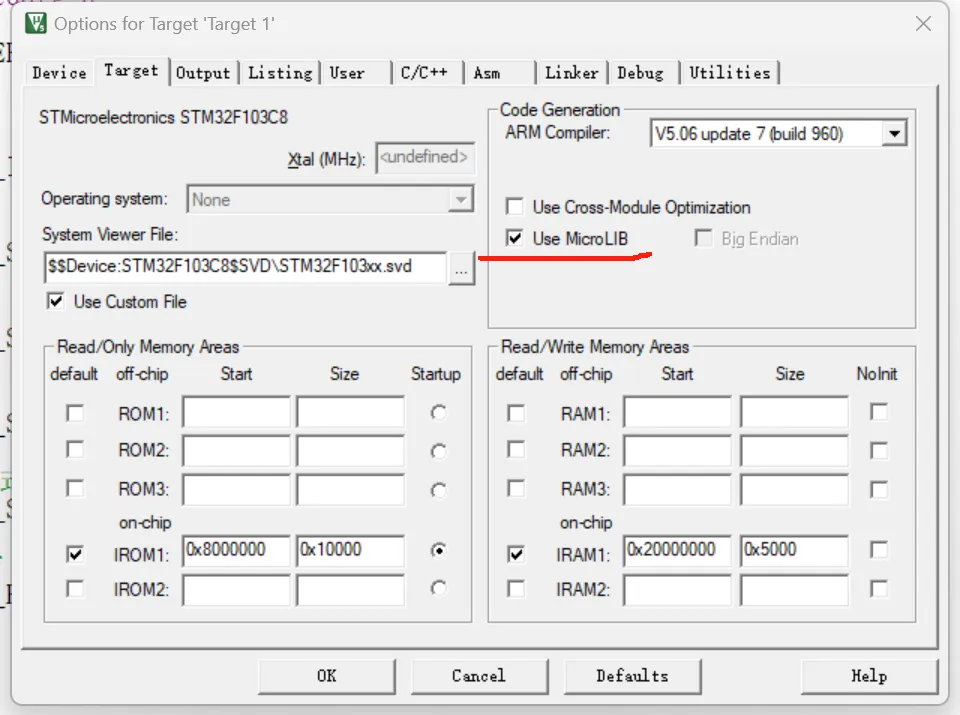Check the IROM2 default checkbox

click(75, 589)
